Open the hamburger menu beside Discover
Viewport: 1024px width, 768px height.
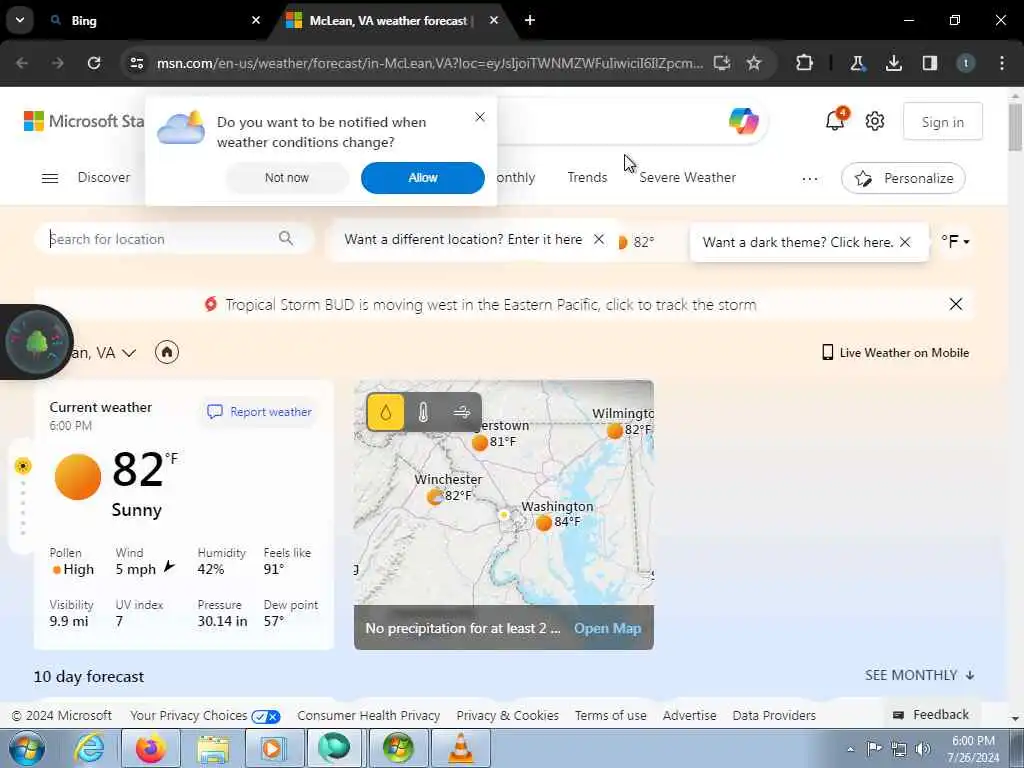[x=50, y=178]
